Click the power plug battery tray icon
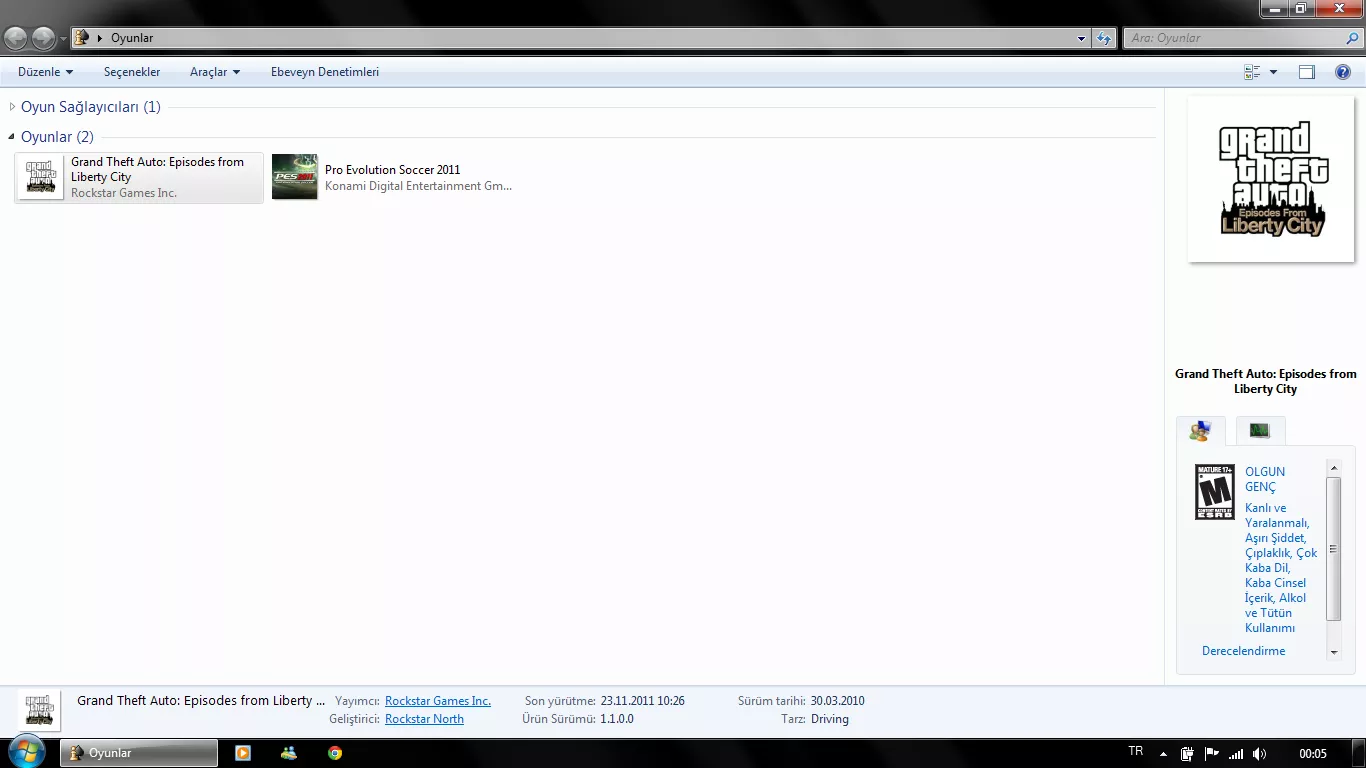The image size is (1366, 768). (x=1187, y=753)
